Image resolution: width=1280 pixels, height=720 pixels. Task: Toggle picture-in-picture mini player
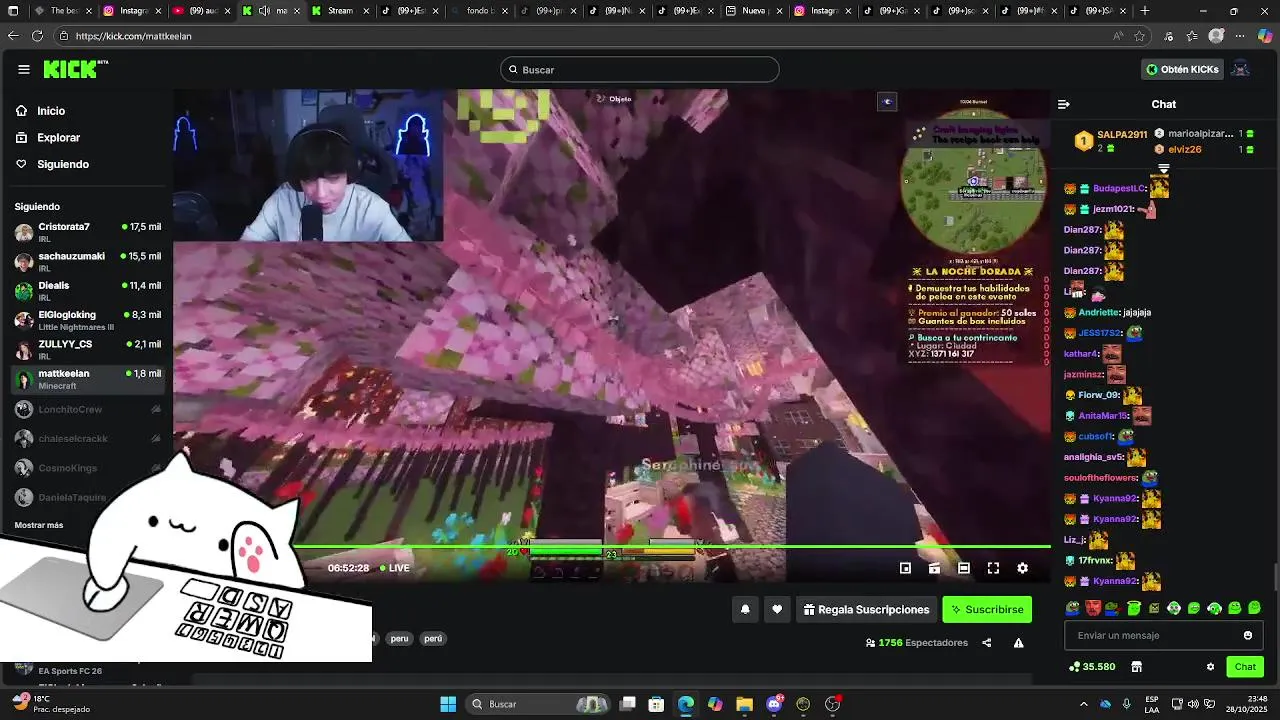tap(905, 568)
